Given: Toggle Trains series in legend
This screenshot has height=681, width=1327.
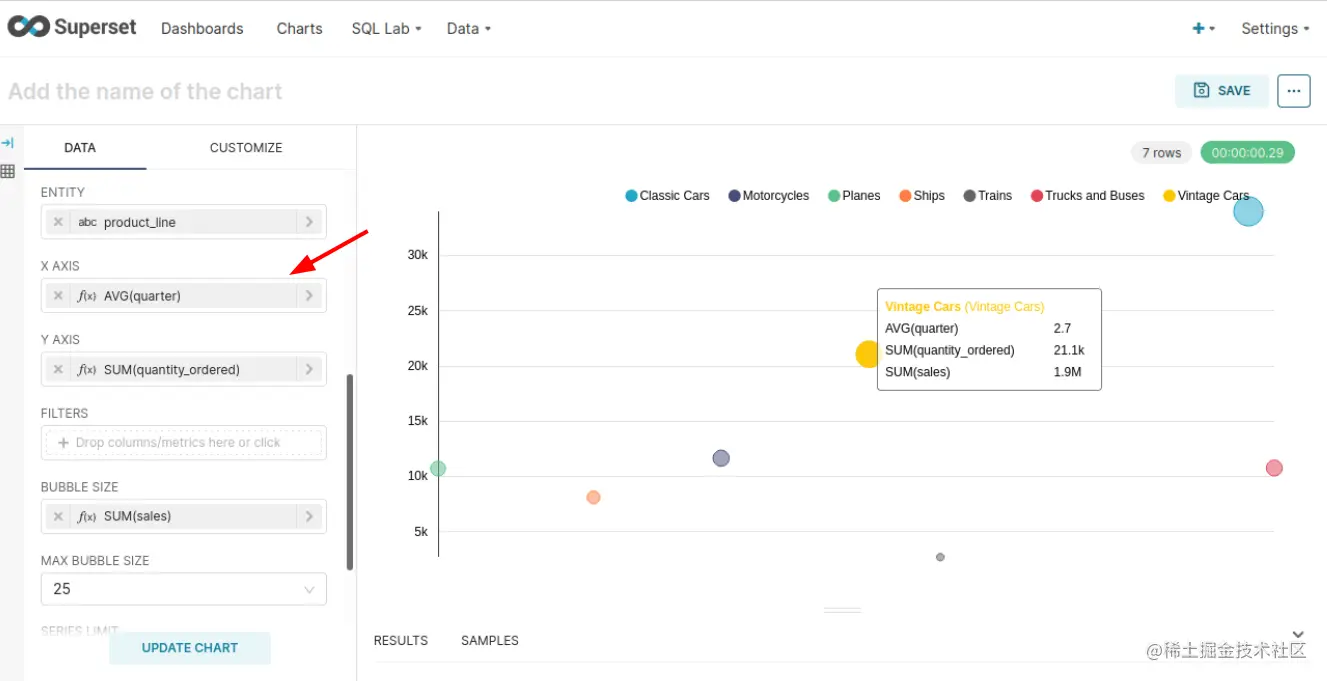Looking at the screenshot, I should [988, 196].
